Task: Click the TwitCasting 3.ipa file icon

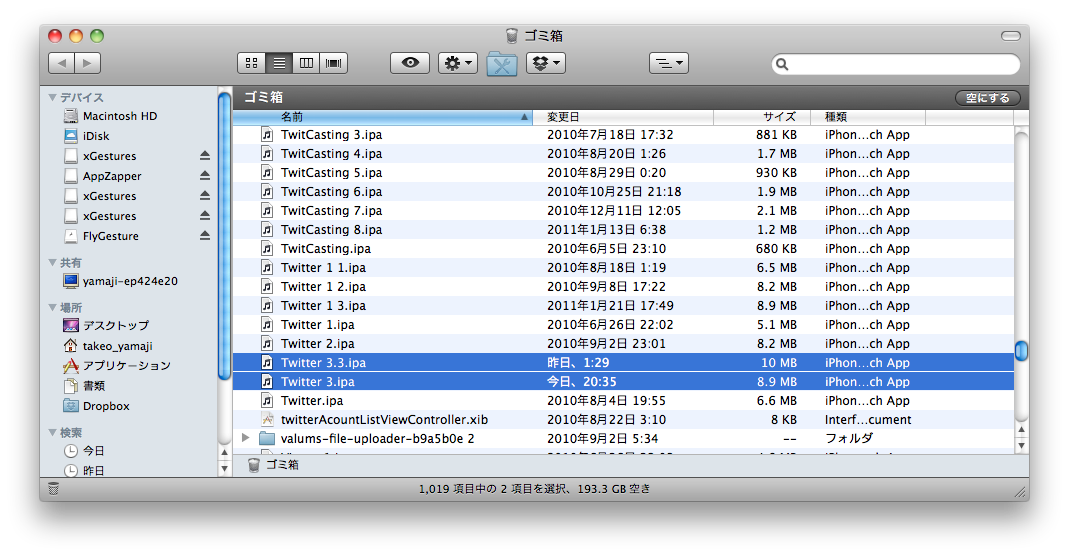Action: (267, 135)
